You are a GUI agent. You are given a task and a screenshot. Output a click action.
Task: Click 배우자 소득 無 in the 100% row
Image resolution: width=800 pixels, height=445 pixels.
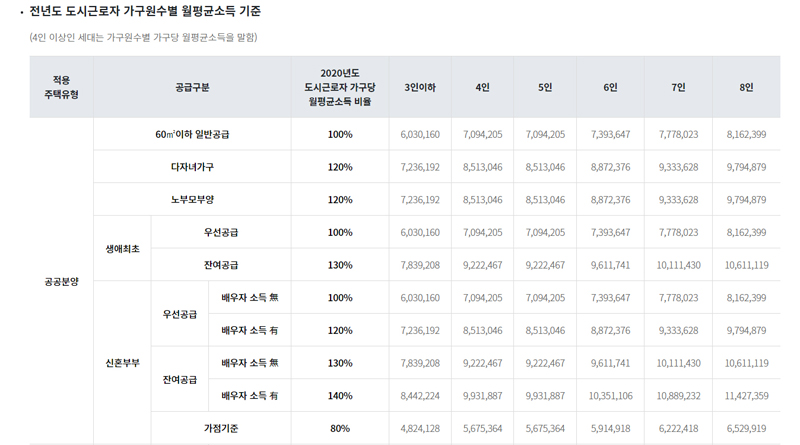coord(249,298)
